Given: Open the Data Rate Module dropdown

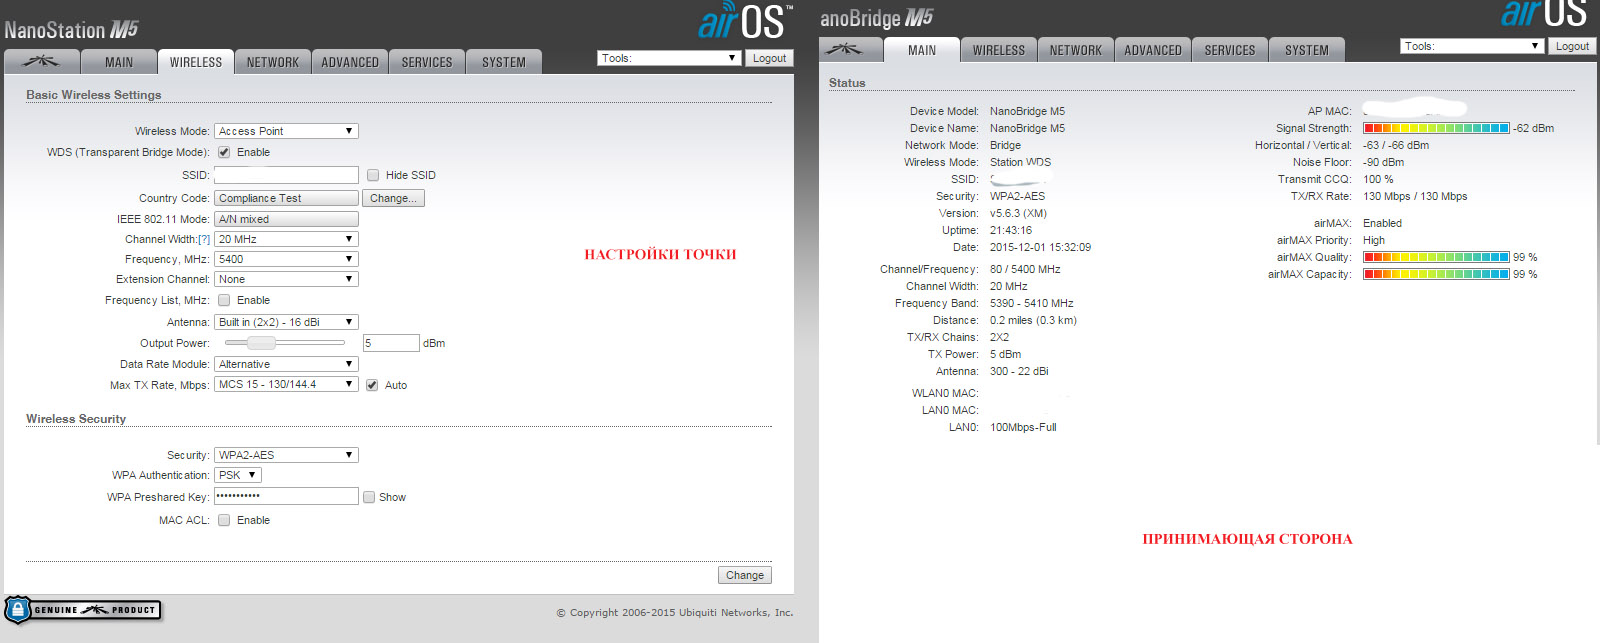Looking at the screenshot, I should coord(286,364).
